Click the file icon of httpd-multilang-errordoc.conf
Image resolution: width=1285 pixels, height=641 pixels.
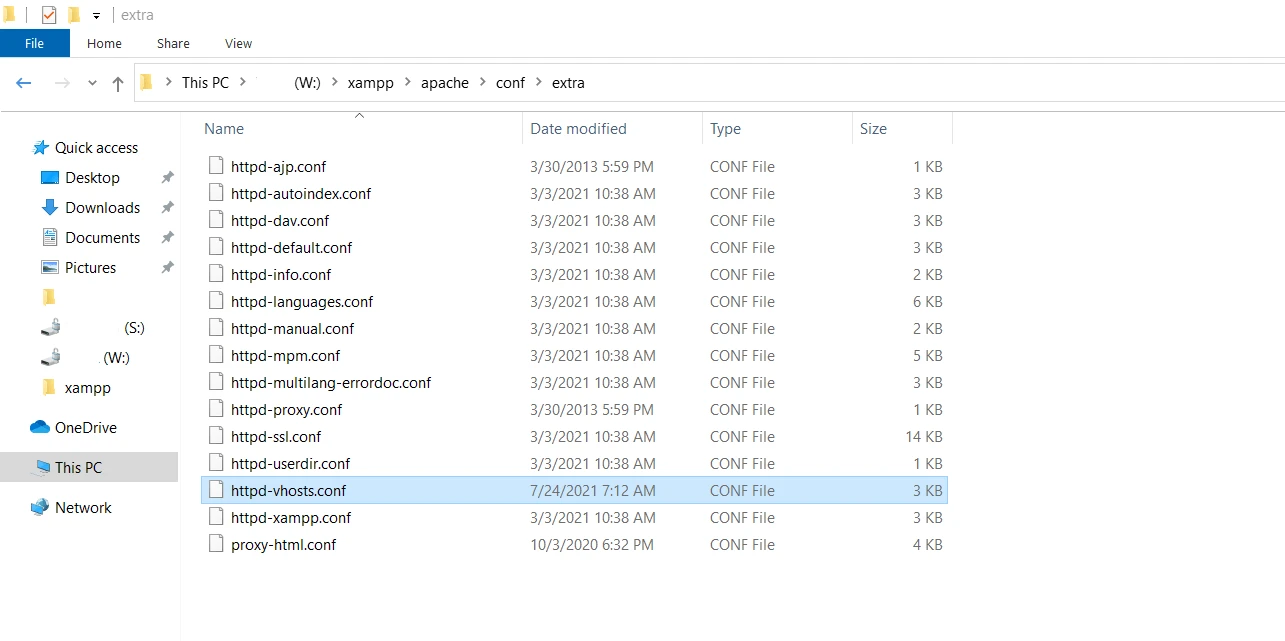pyautogui.click(x=215, y=382)
